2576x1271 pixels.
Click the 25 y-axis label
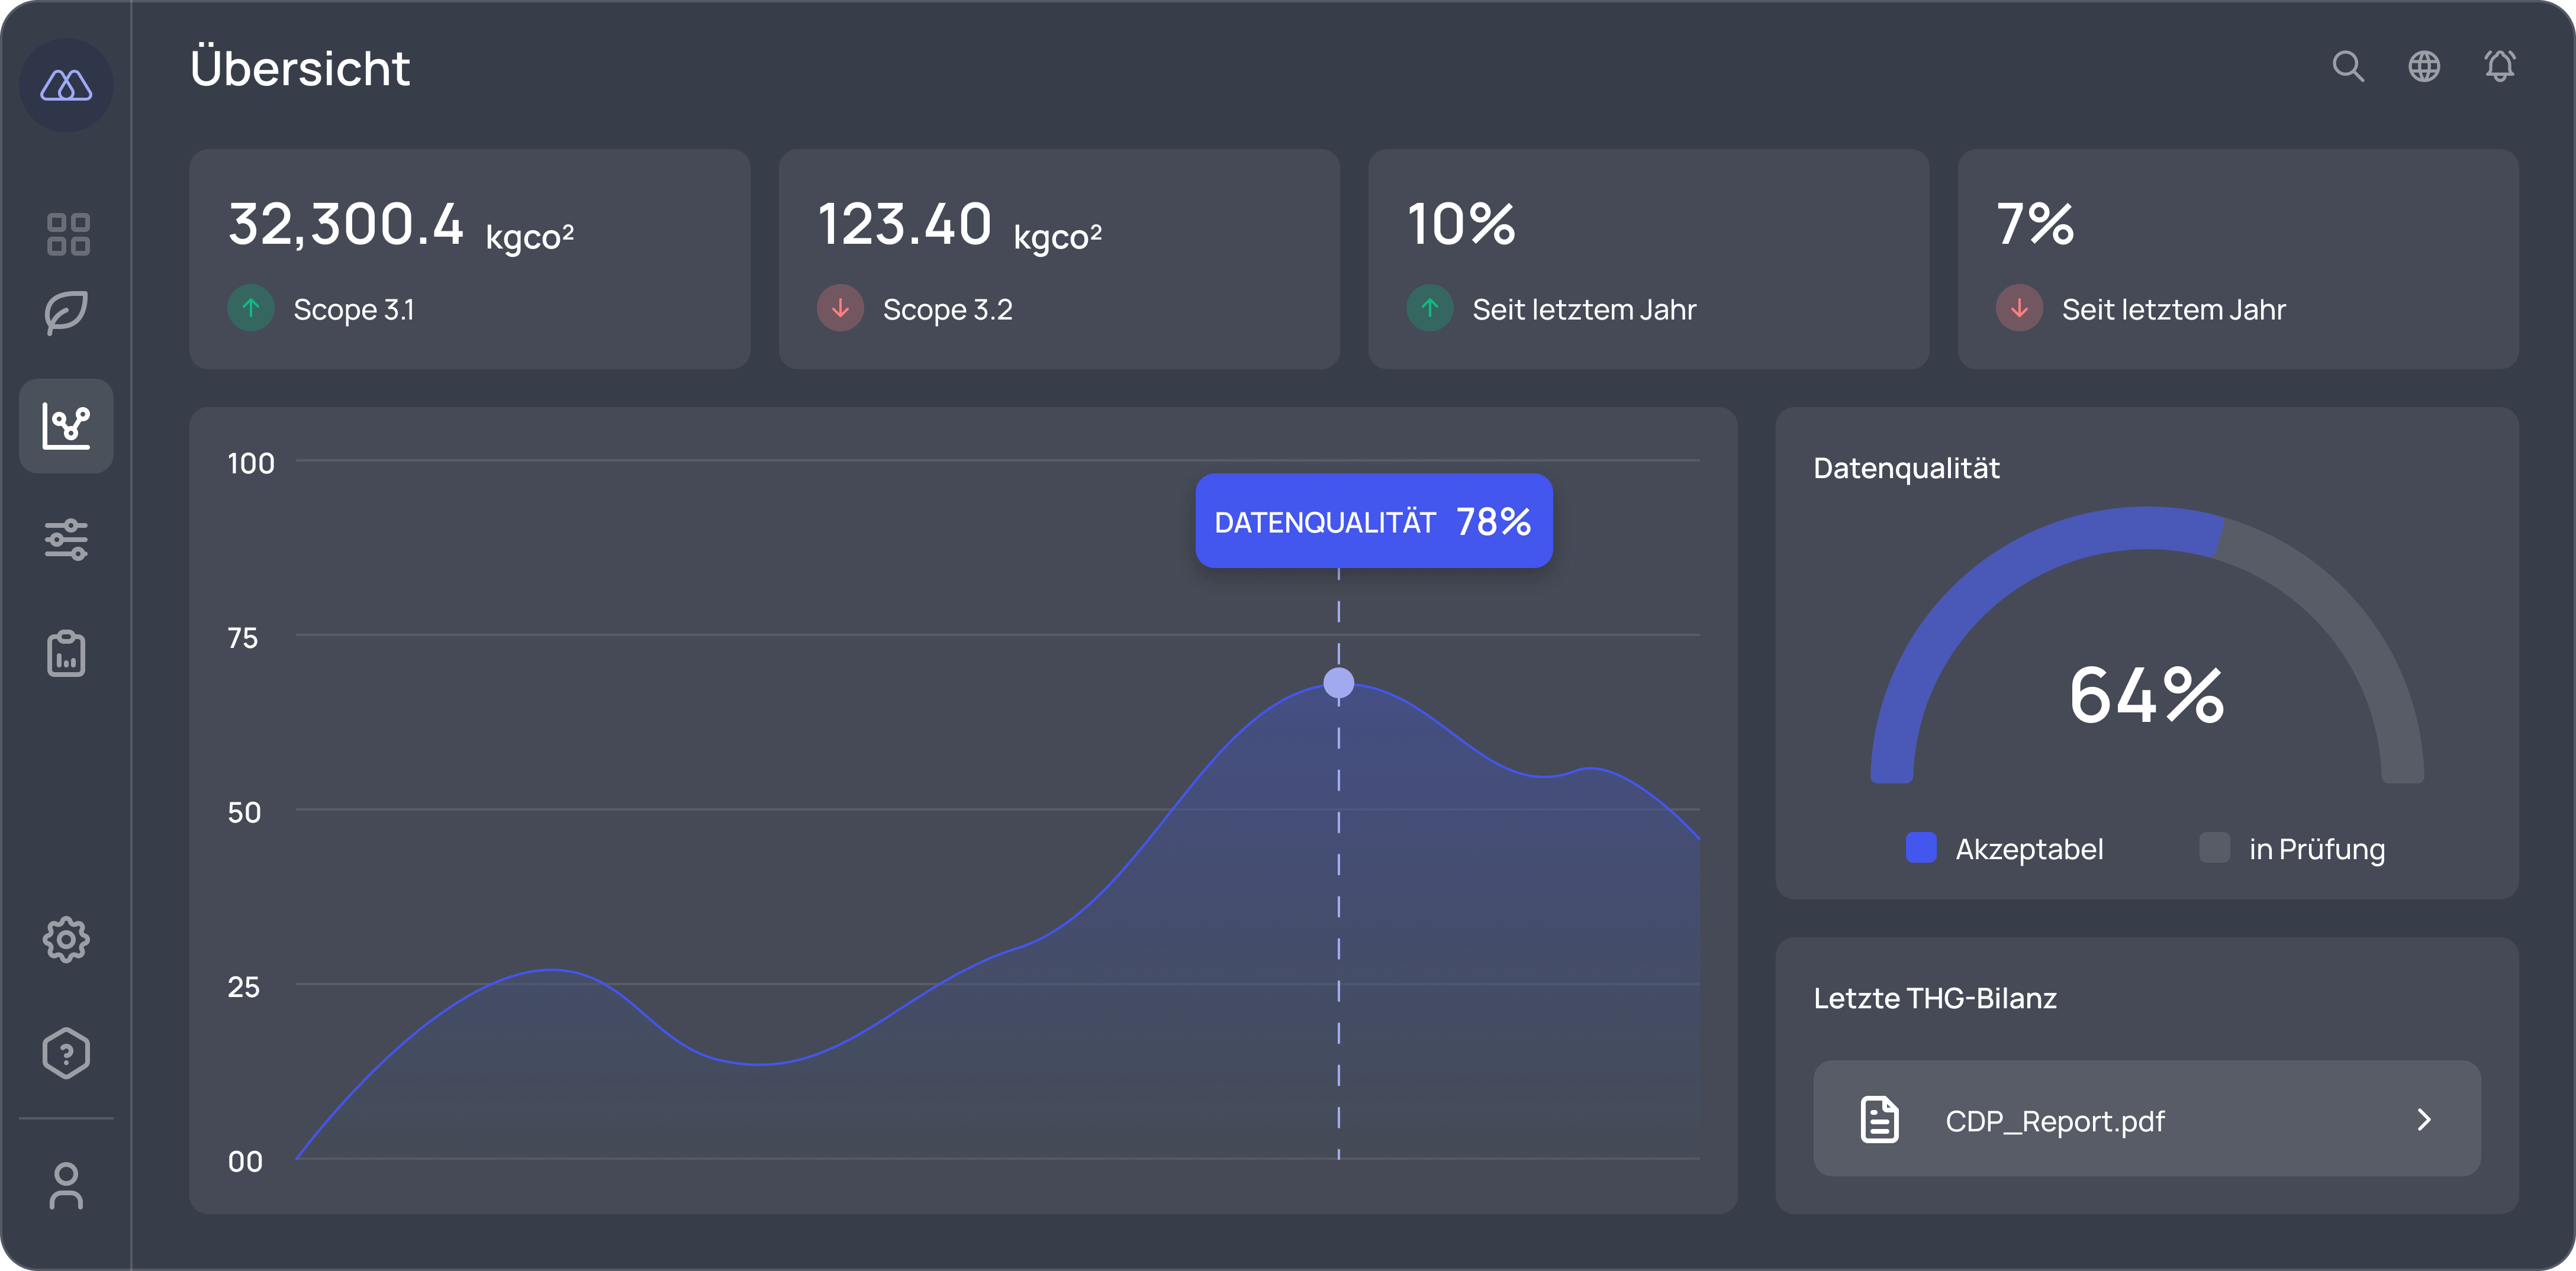point(243,987)
